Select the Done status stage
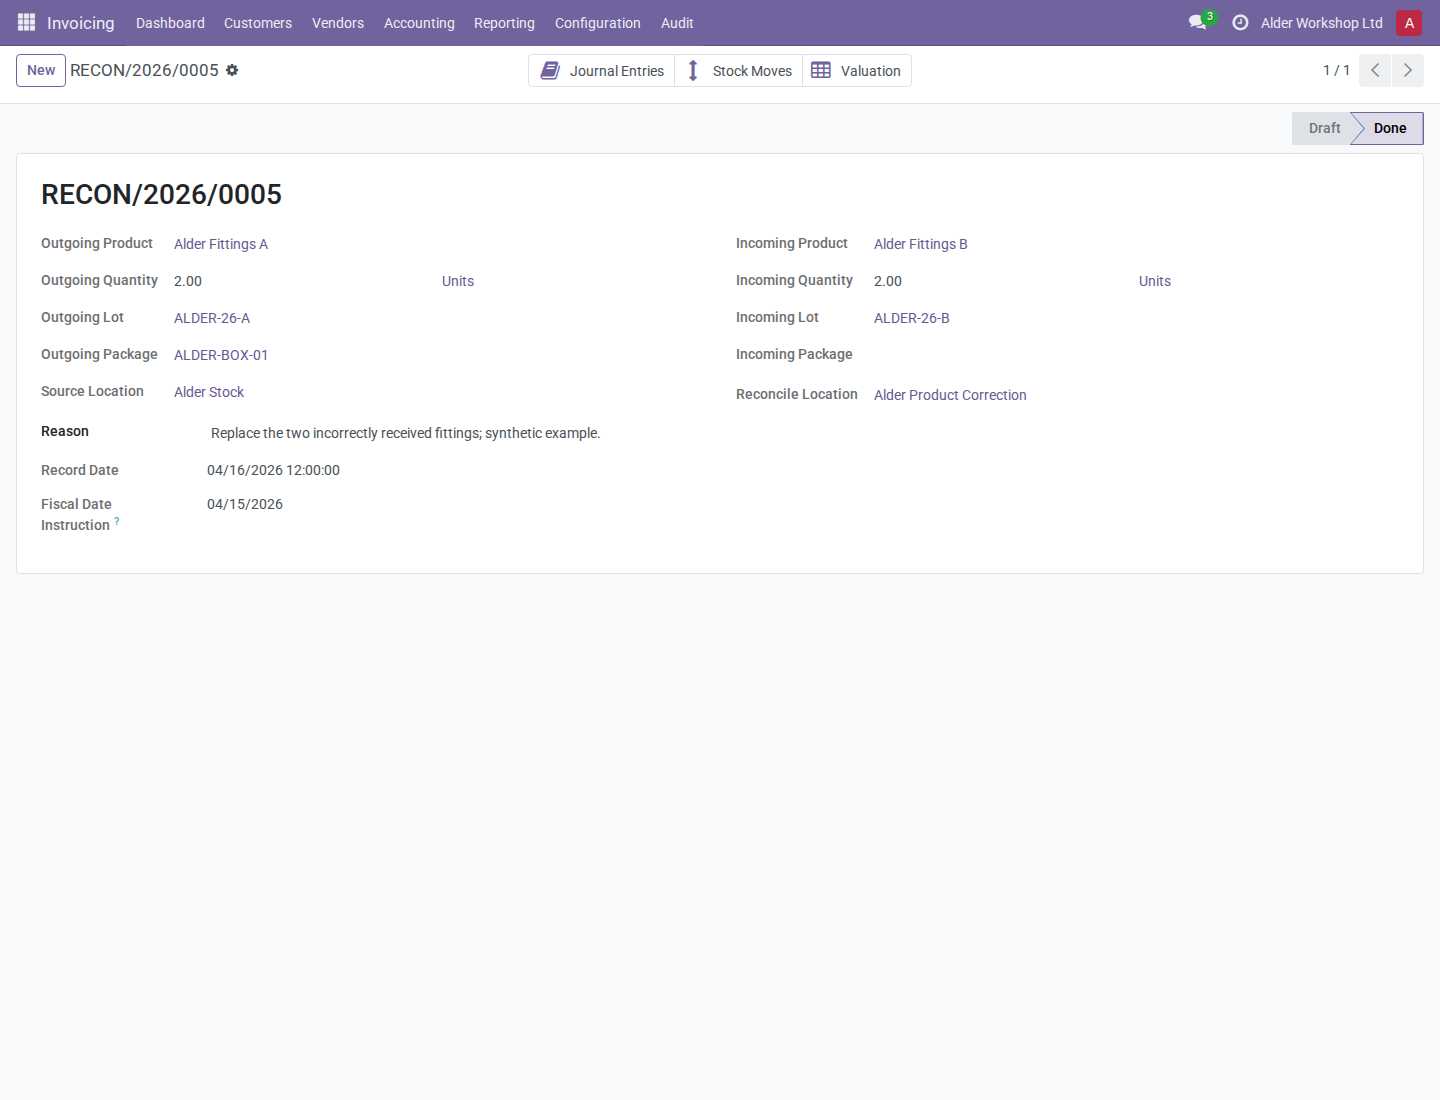The image size is (1440, 1100). coord(1389,128)
